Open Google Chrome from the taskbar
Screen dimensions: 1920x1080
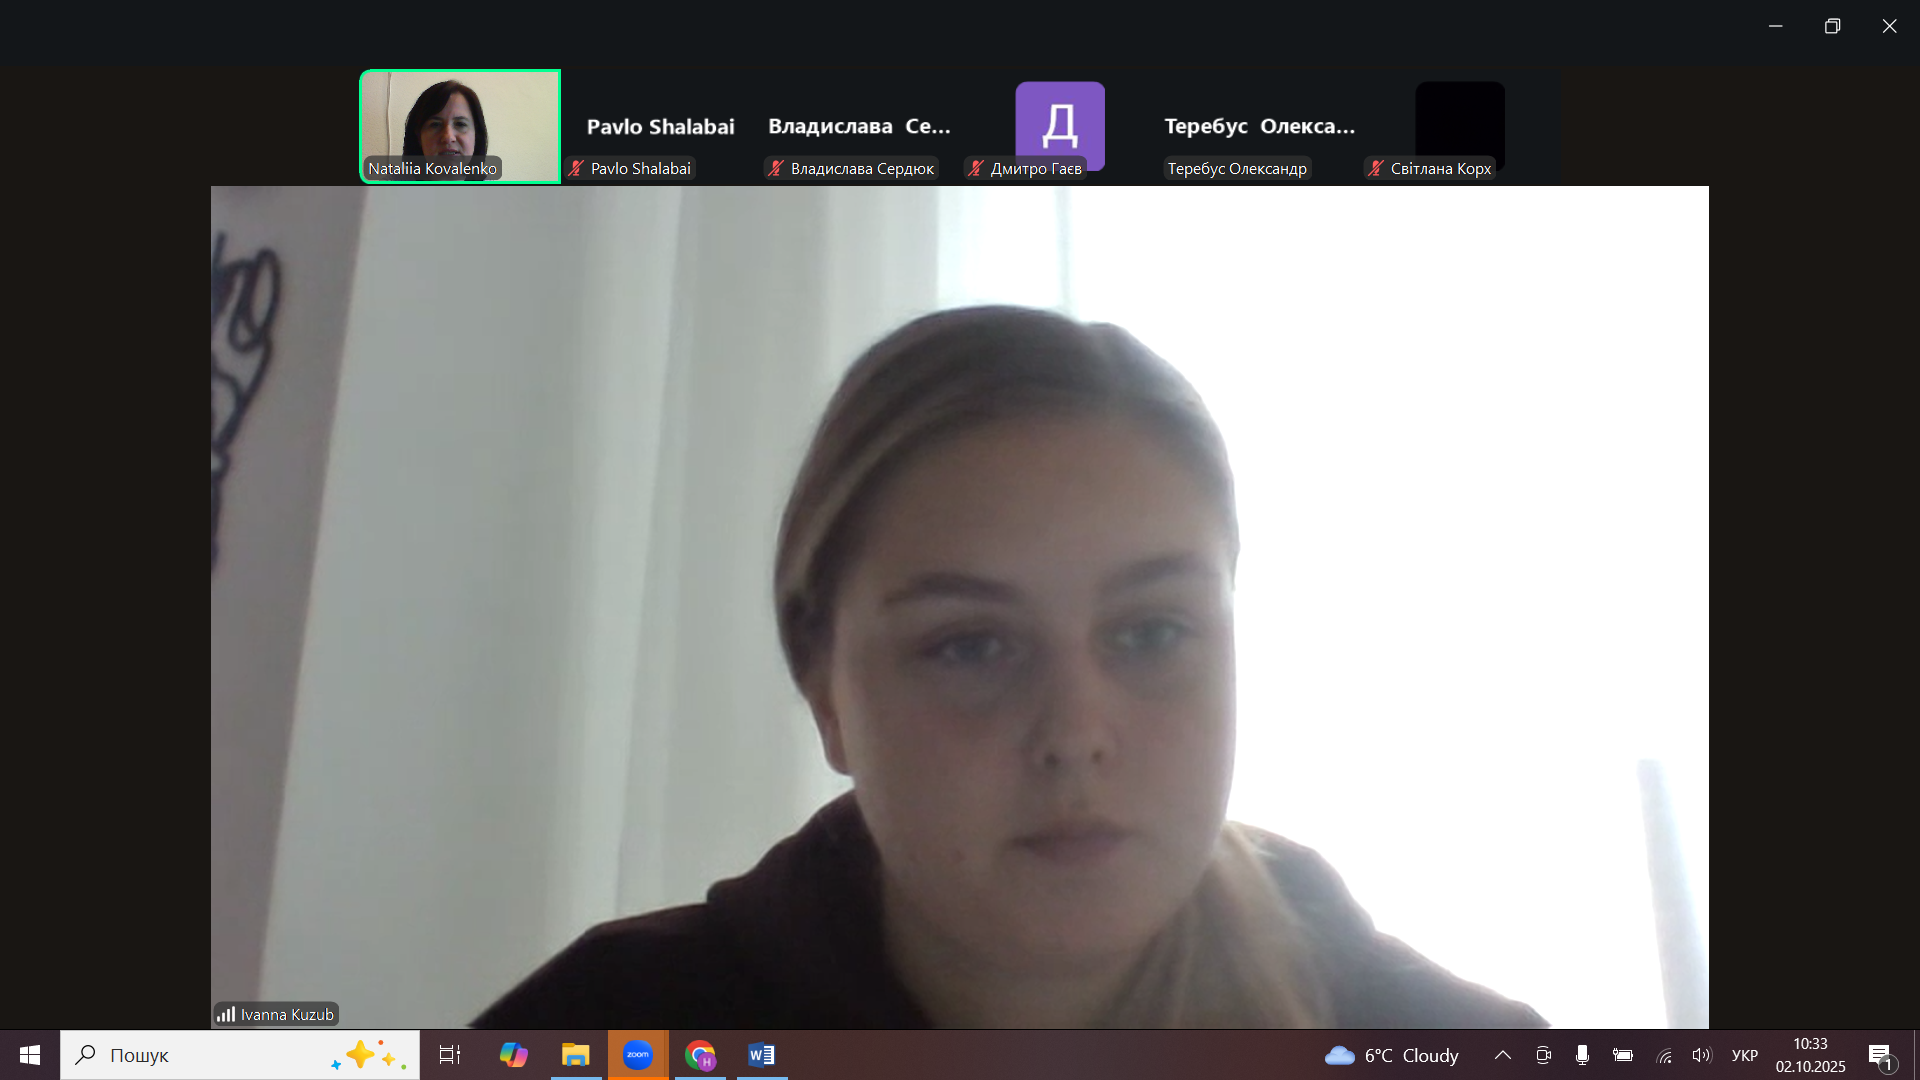pyautogui.click(x=700, y=1055)
